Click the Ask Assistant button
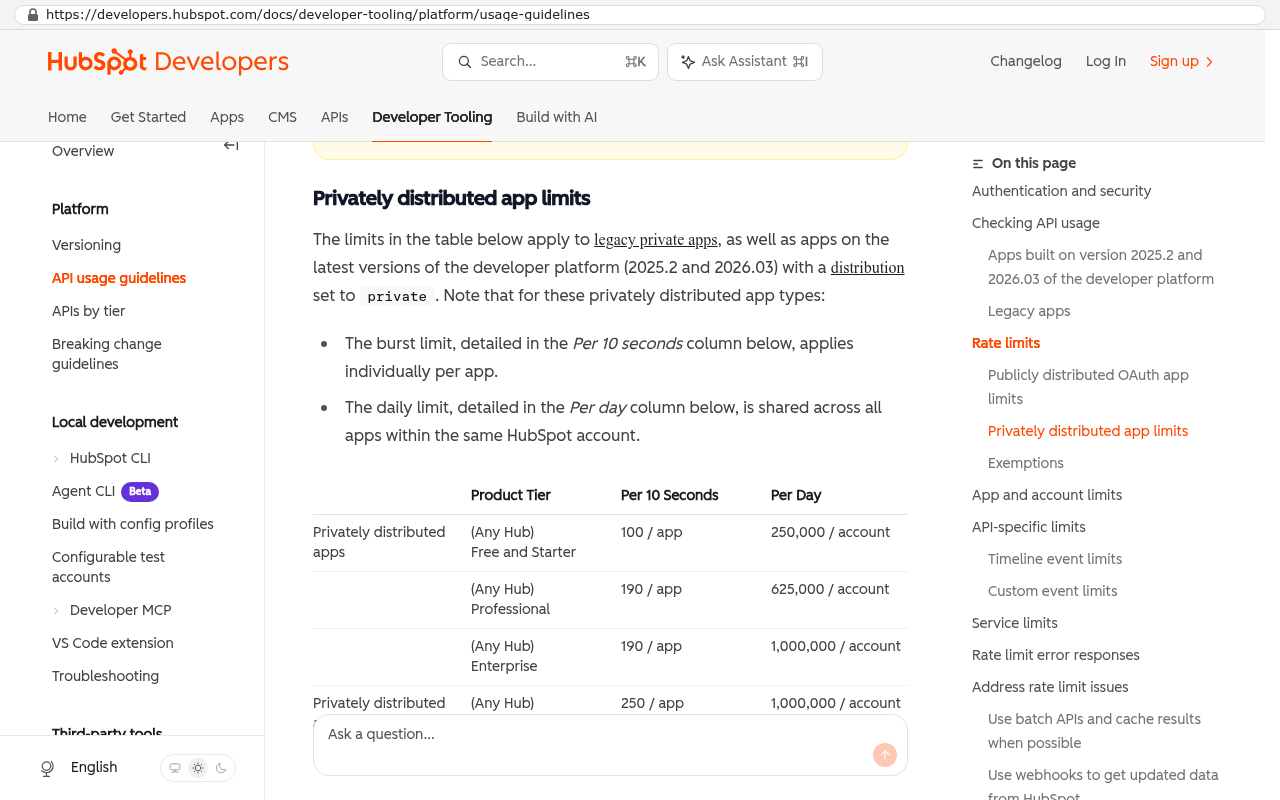The image size is (1280, 800). pyautogui.click(x=745, y=62)
